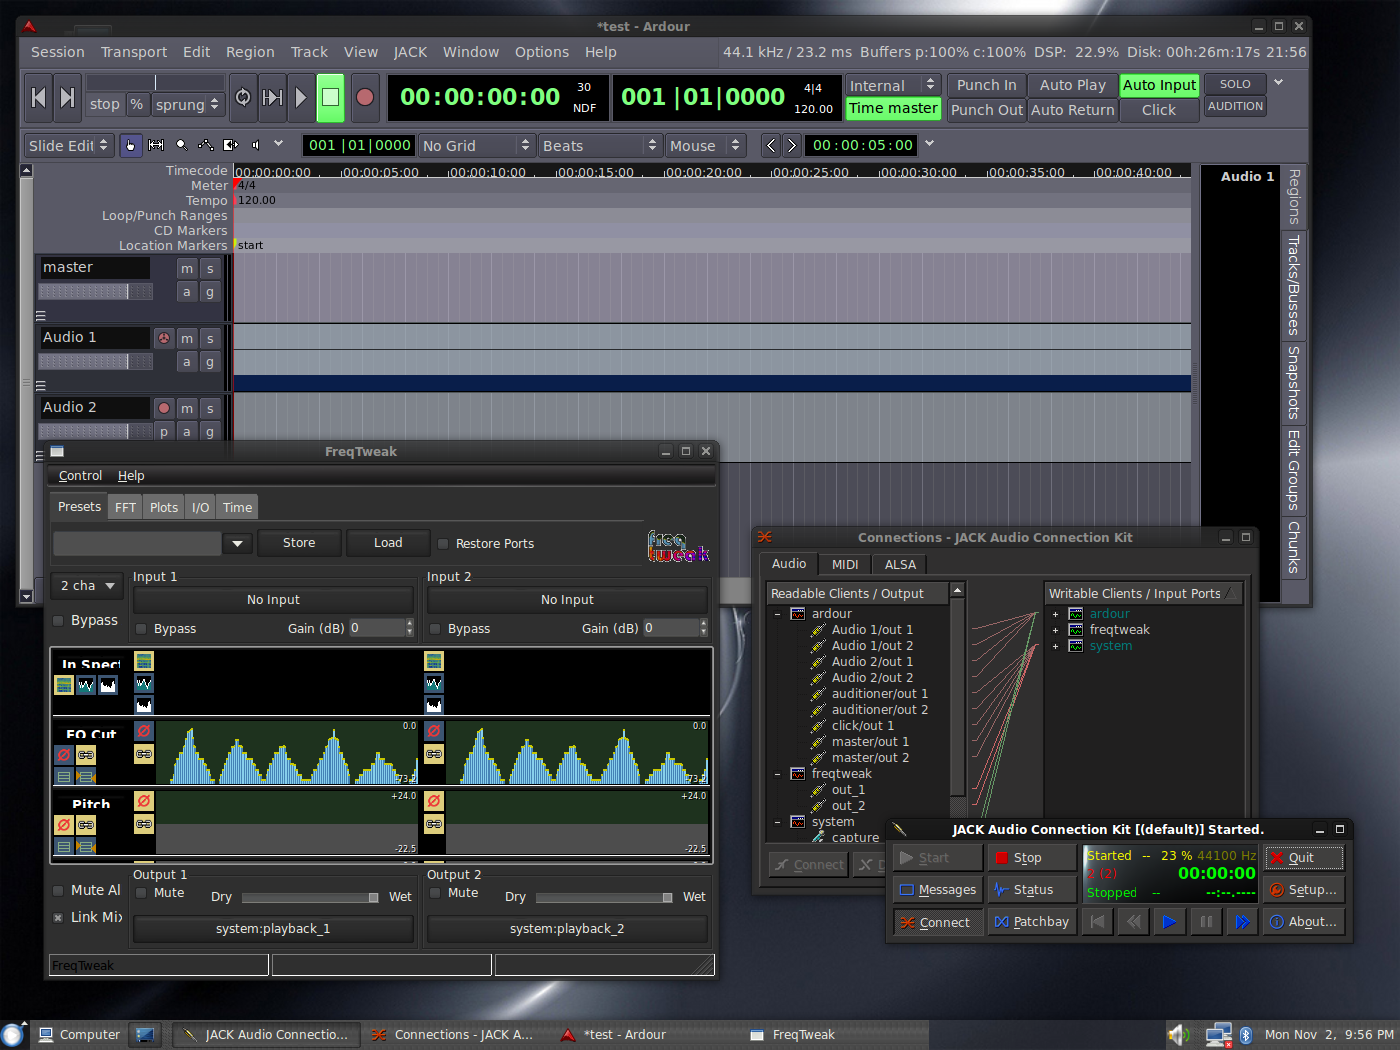Open the No Grid snap dropdown

[x=476, y=146]
